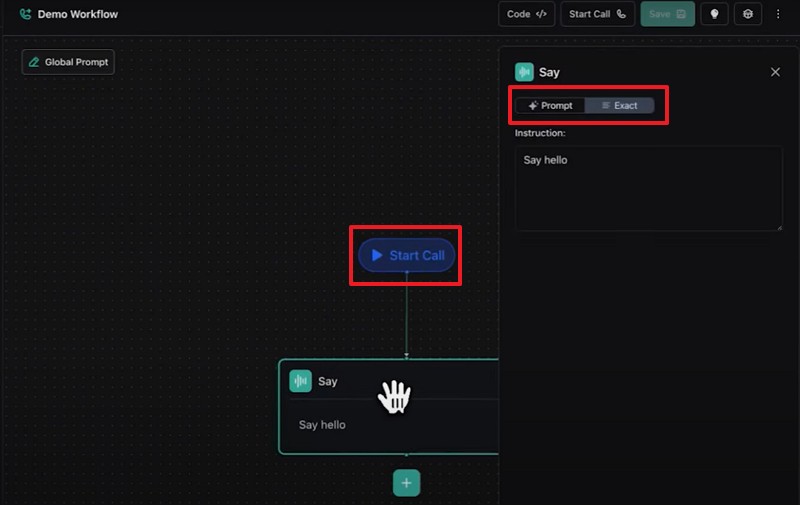Click the phone workflow icon beside Demo Workflow
The height and width of the screenshot is (505, 800).
[x=25, y=14]
